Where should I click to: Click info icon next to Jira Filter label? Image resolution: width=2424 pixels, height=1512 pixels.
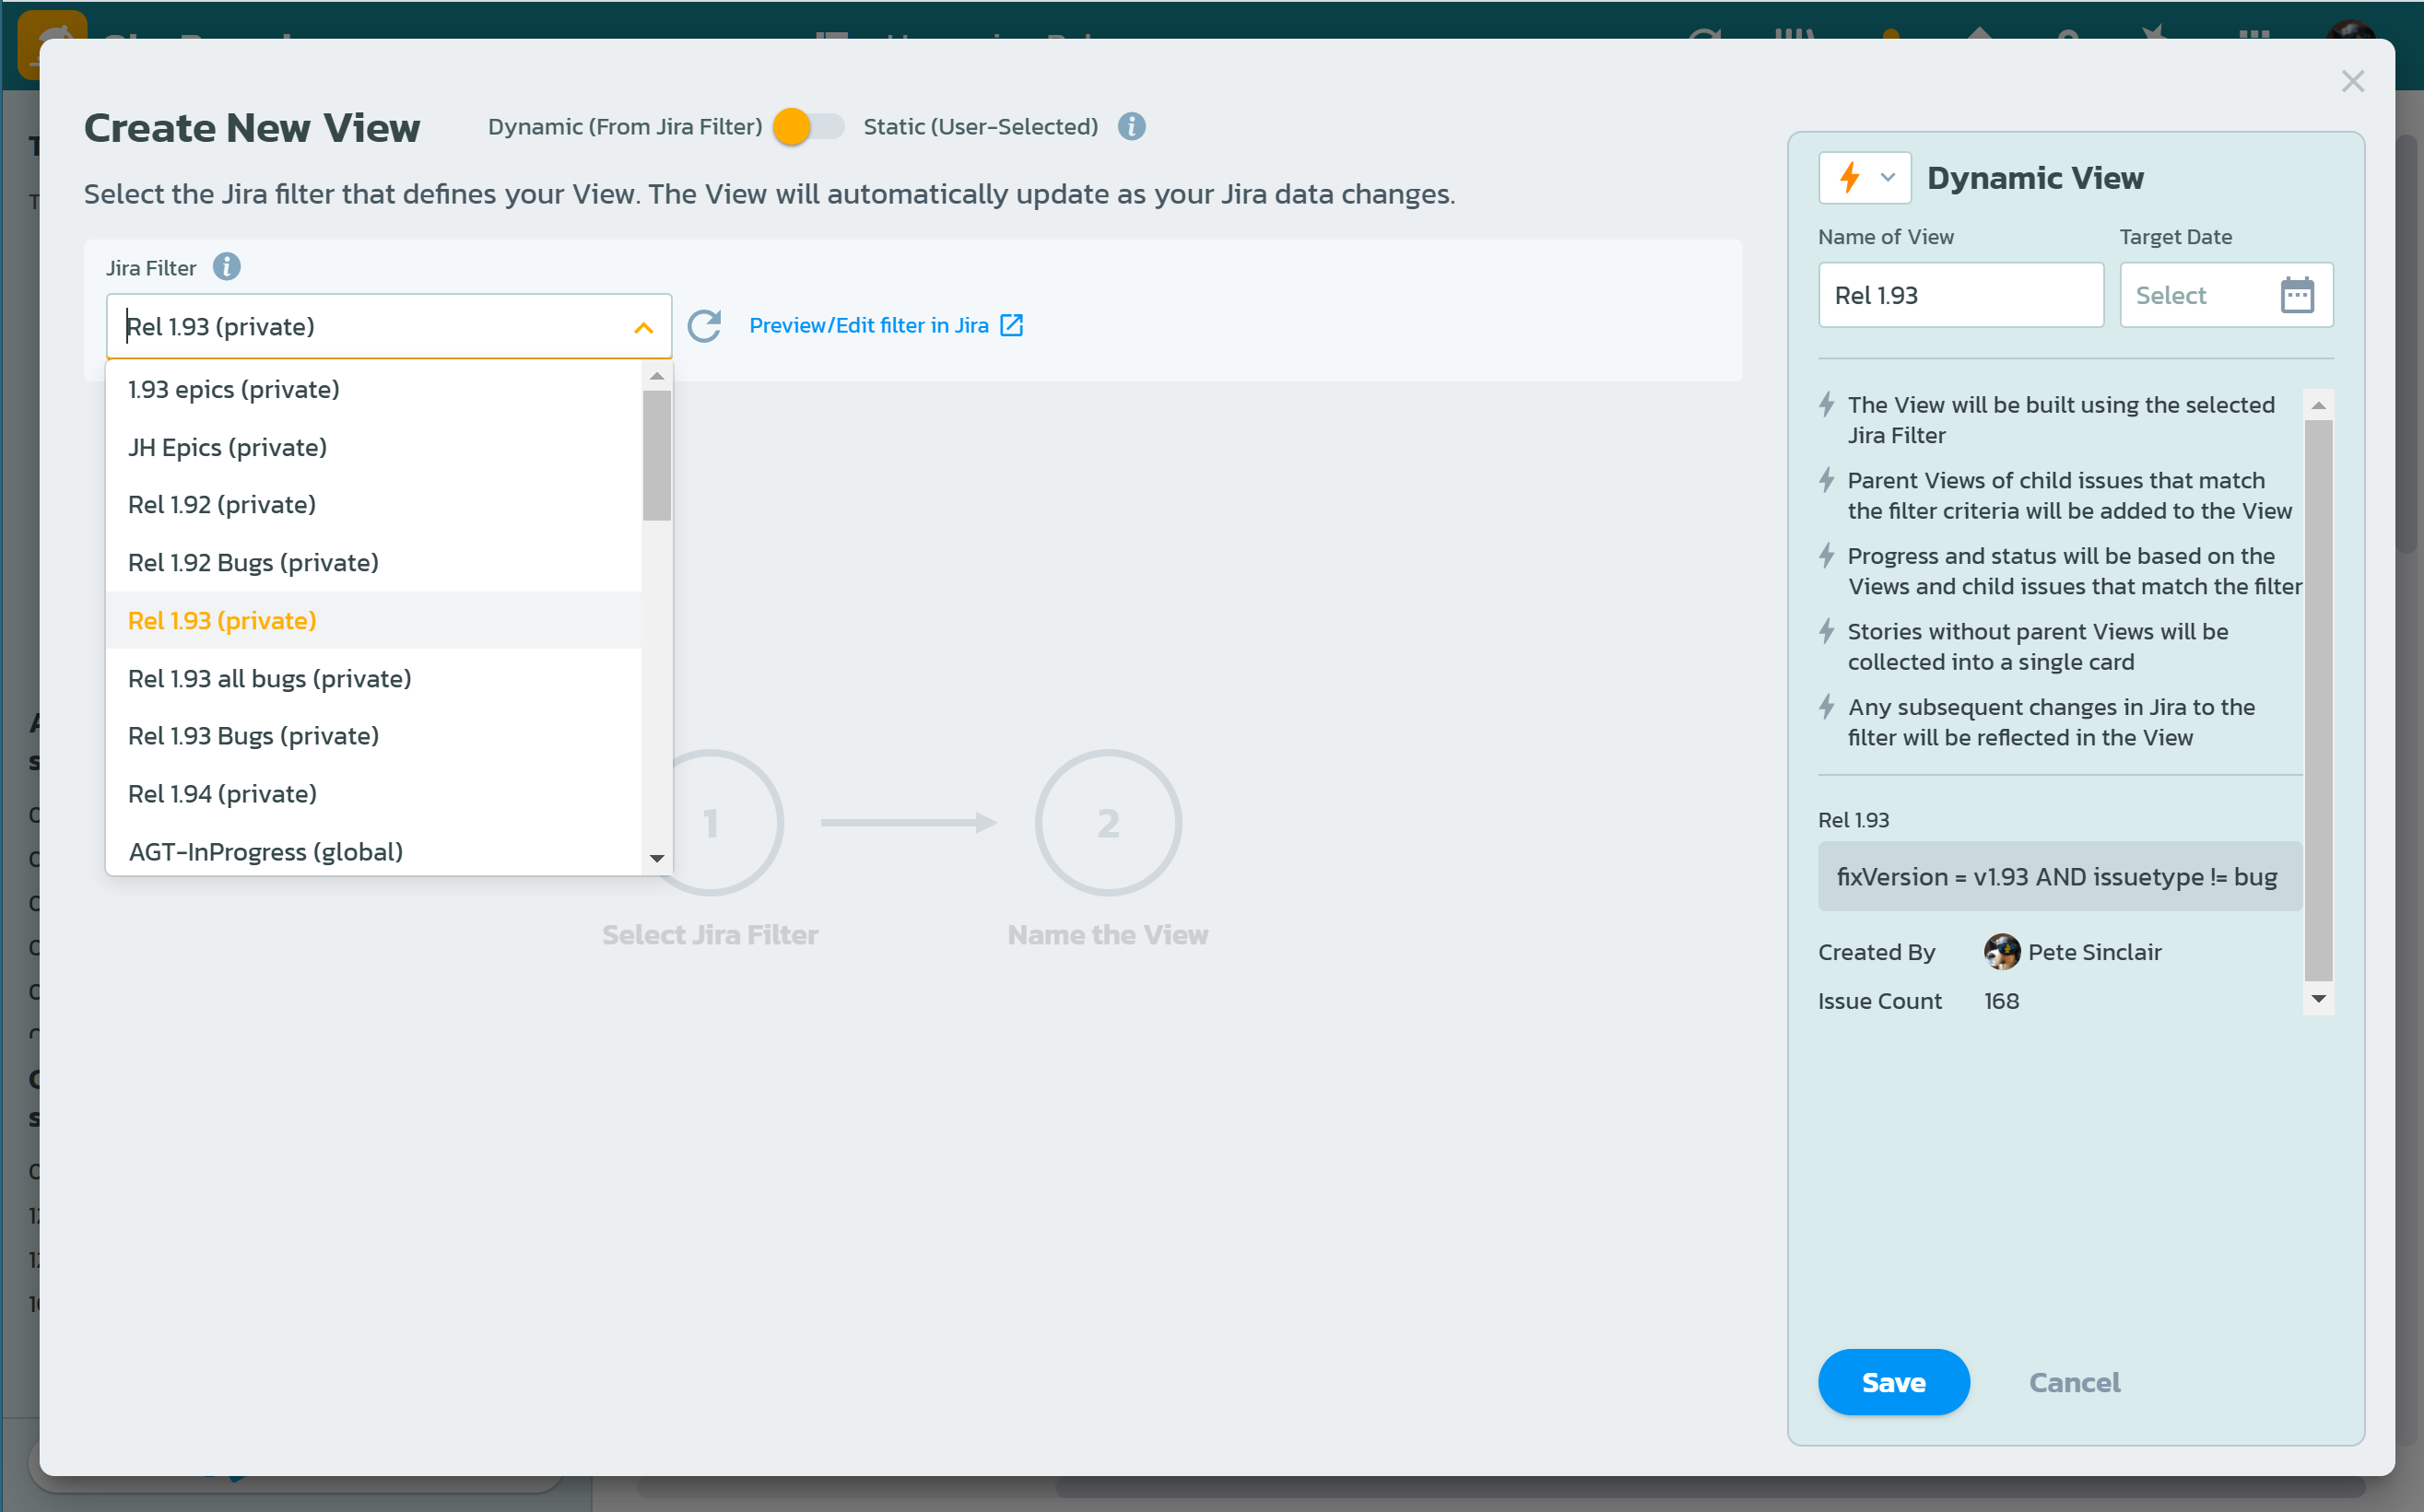click(x=226, y=267)
